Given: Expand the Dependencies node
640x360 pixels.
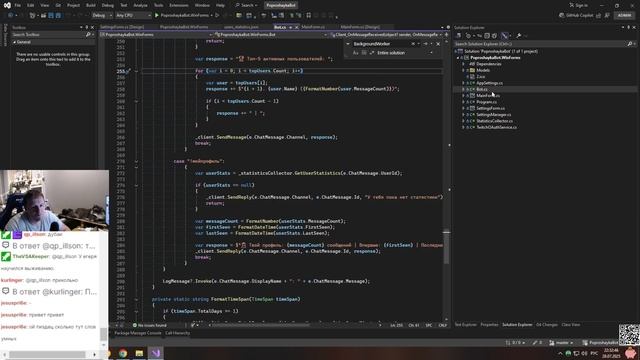Looking at the screenshot, I should pos(463,64).
